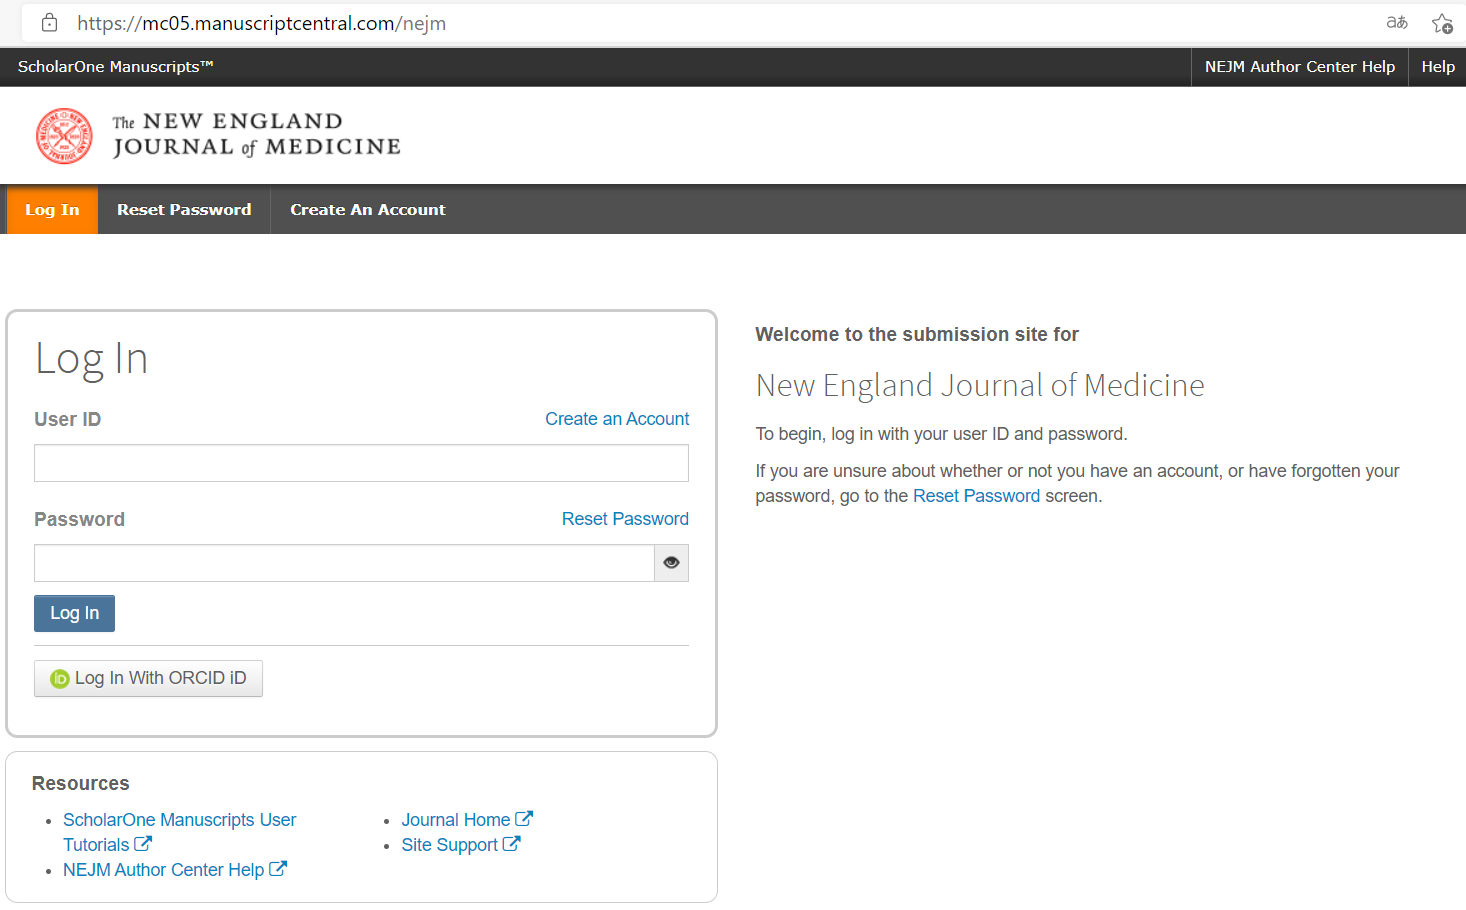Add page to favorites star icon
The width and height of the screenshot is (1466, 910).
[x=1441, y=23]
